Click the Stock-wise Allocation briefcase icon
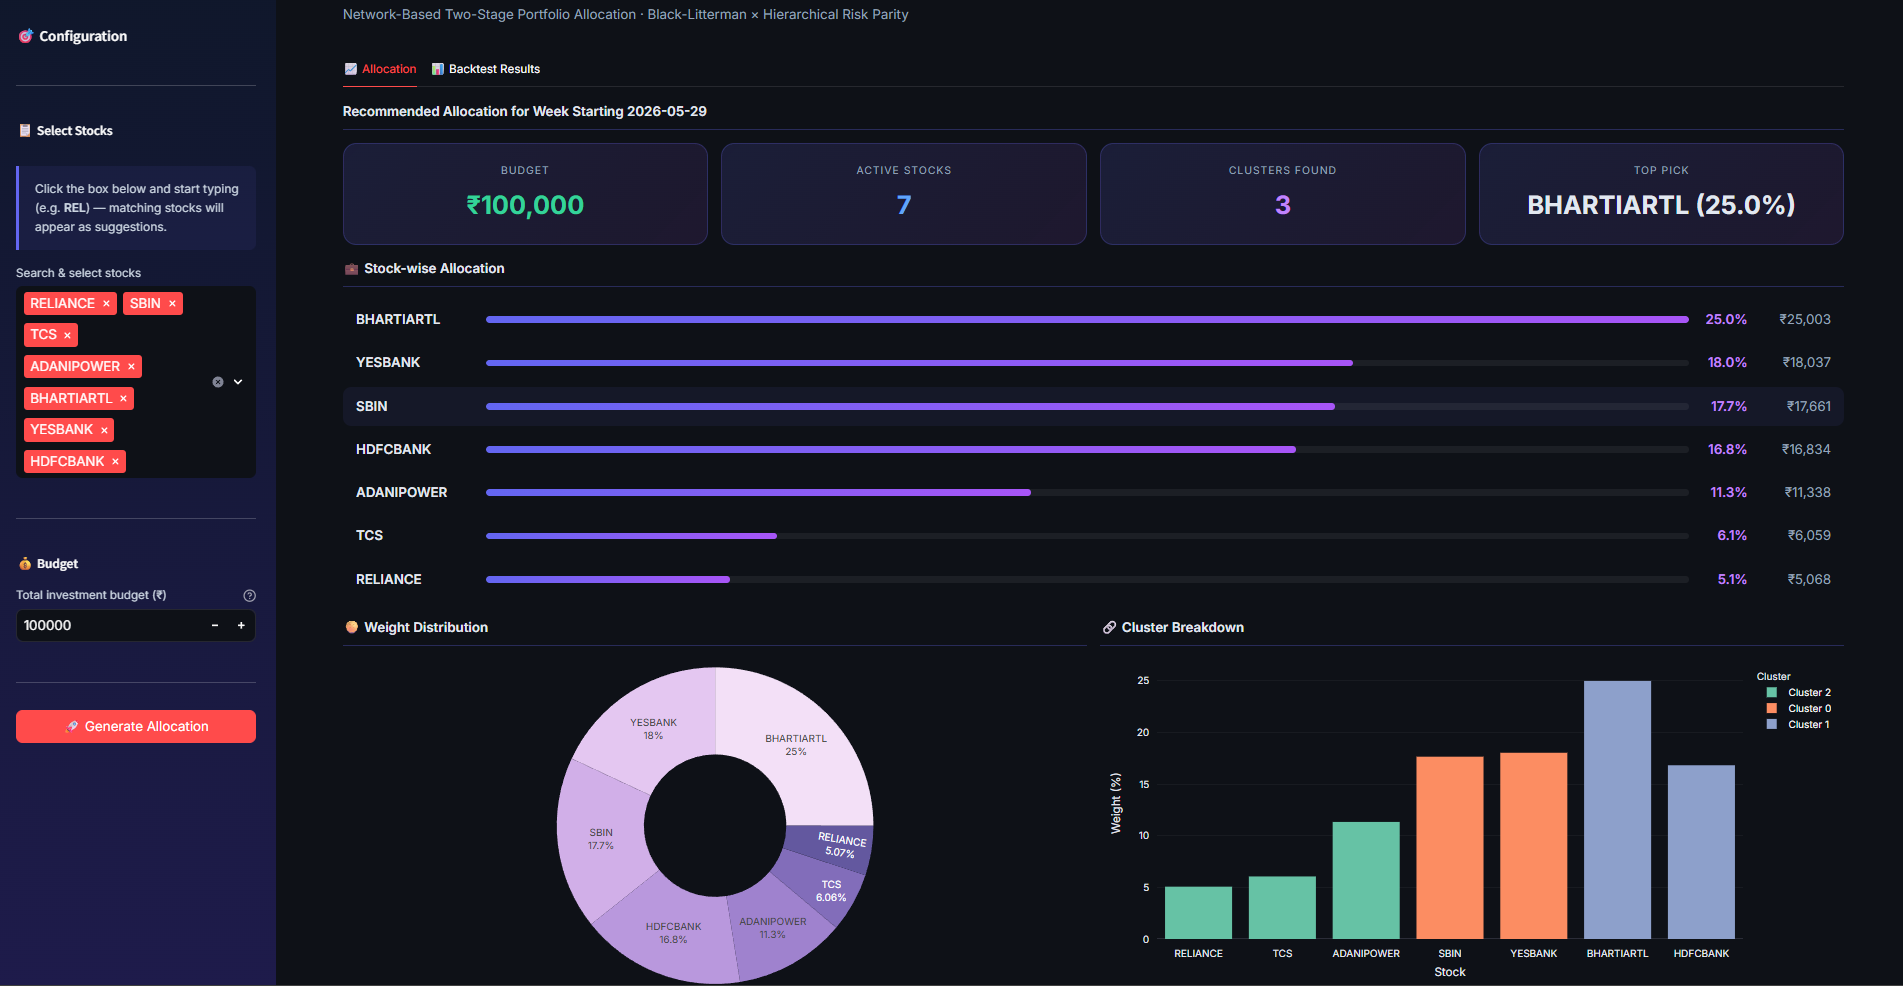Screen dimensions: 1903x986 click(x=351, y=269)
